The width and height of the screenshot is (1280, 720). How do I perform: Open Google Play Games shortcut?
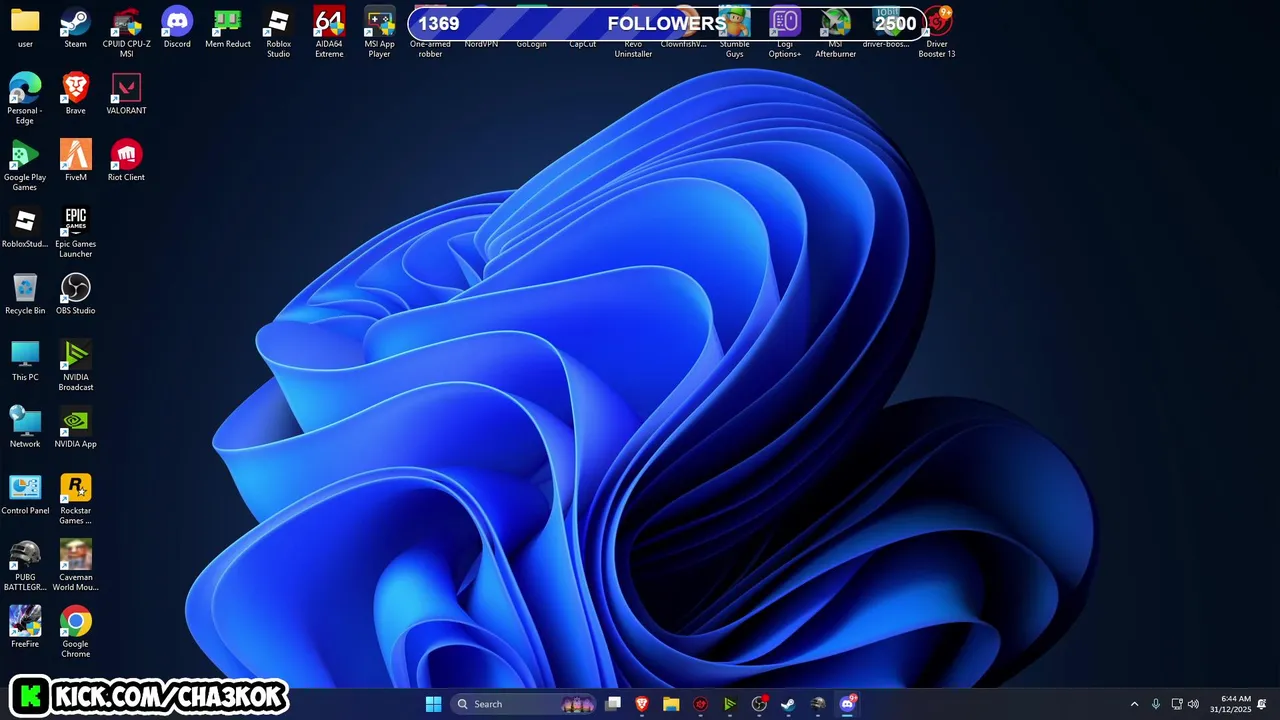coord(25,154)
